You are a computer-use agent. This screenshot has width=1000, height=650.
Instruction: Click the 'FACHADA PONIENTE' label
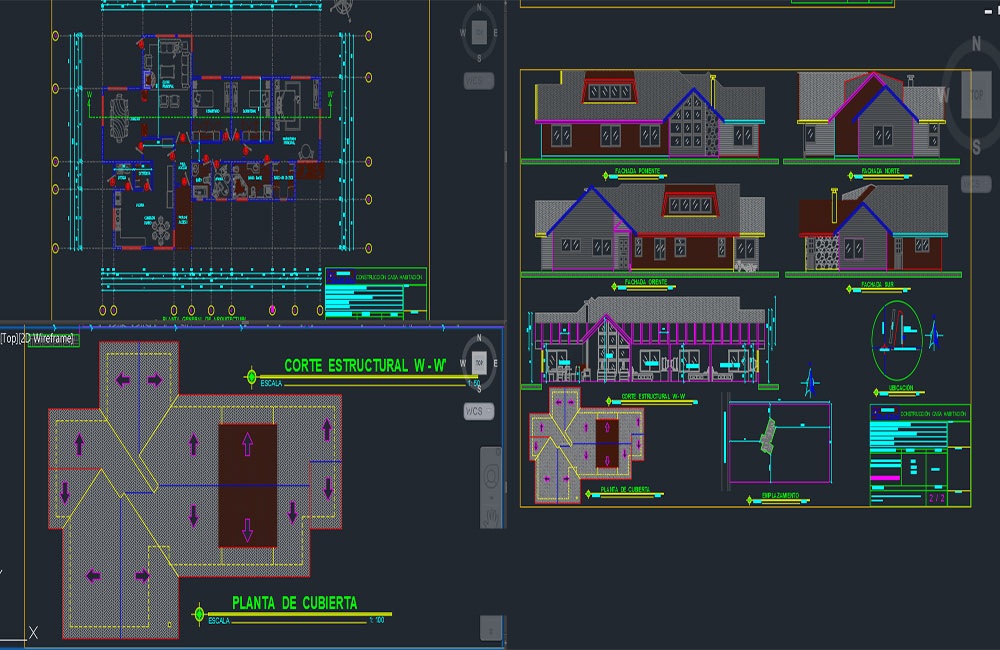point(636,171)
